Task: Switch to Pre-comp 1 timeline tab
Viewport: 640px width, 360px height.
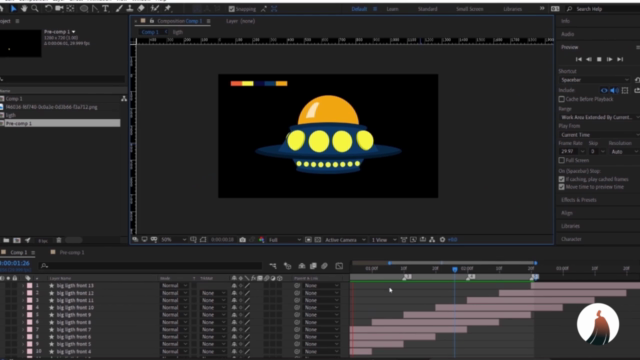Action: click(x=72, y=253)
